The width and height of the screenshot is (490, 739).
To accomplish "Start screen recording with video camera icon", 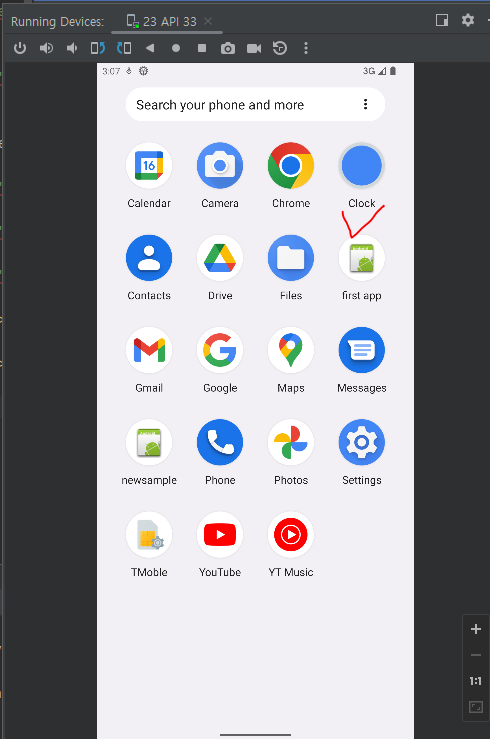I will tap(254, 48).
